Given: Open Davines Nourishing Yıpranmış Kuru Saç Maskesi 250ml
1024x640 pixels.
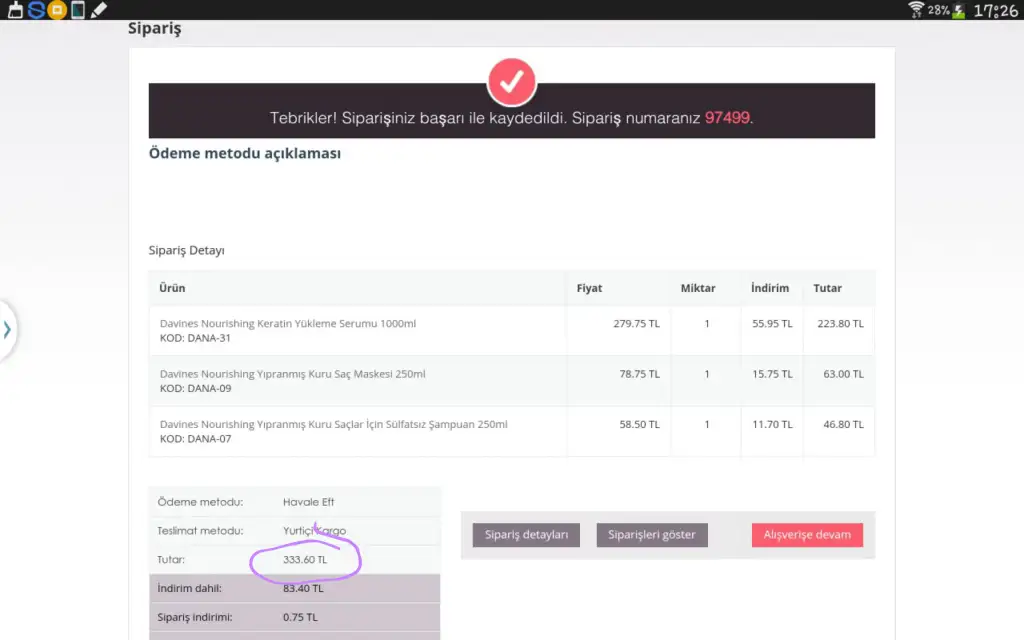Looking at the screenshot, I should [293, 374].
